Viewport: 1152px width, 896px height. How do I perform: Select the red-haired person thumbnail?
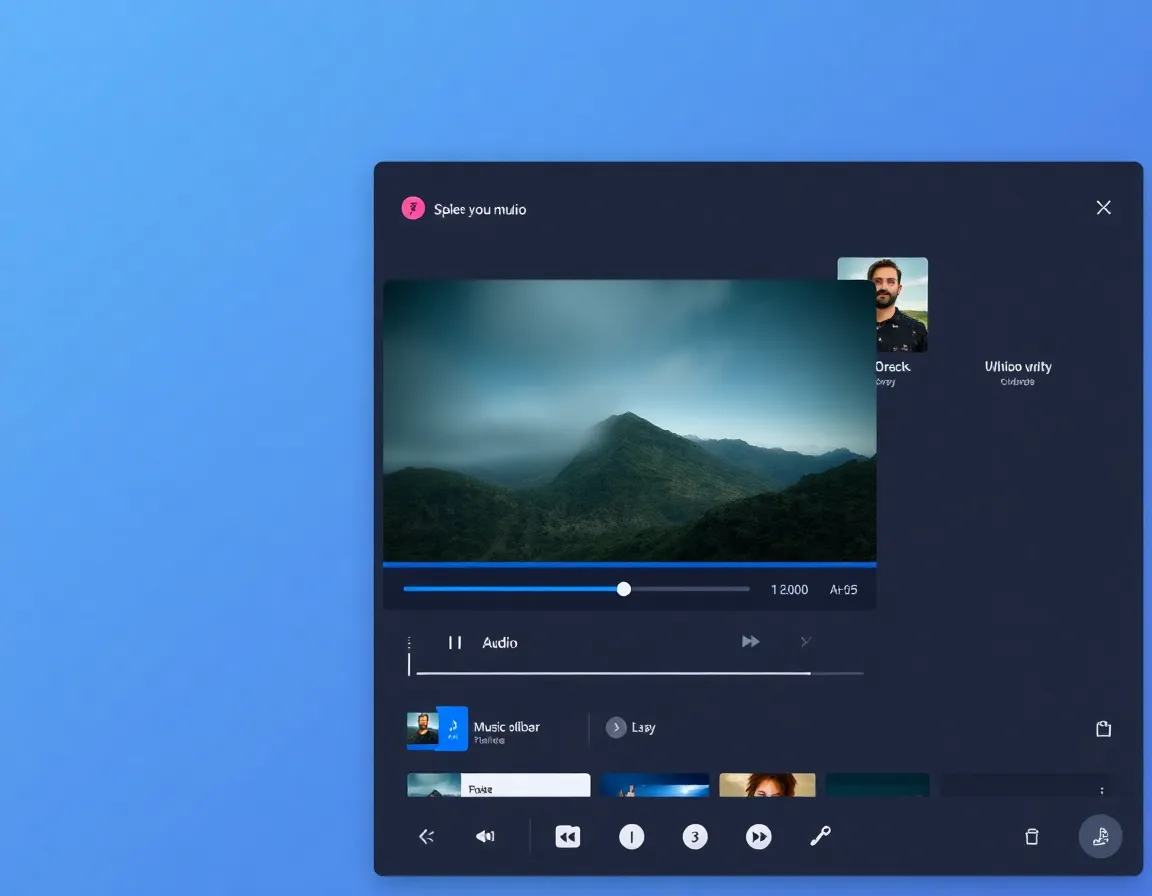767,785
